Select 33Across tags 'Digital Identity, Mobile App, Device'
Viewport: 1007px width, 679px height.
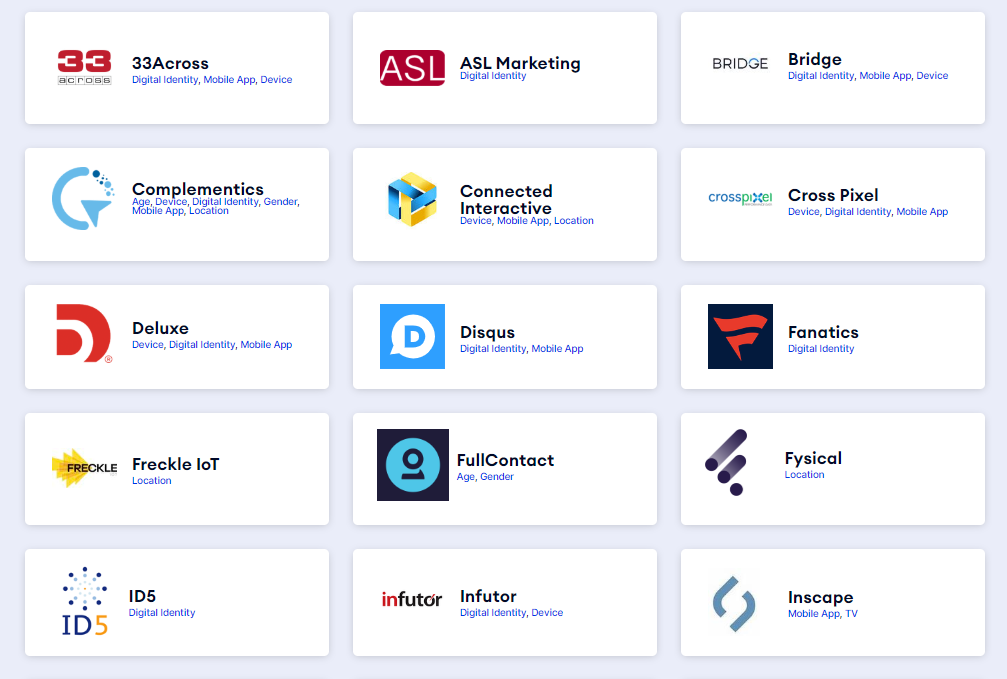(x=212, y=80)
